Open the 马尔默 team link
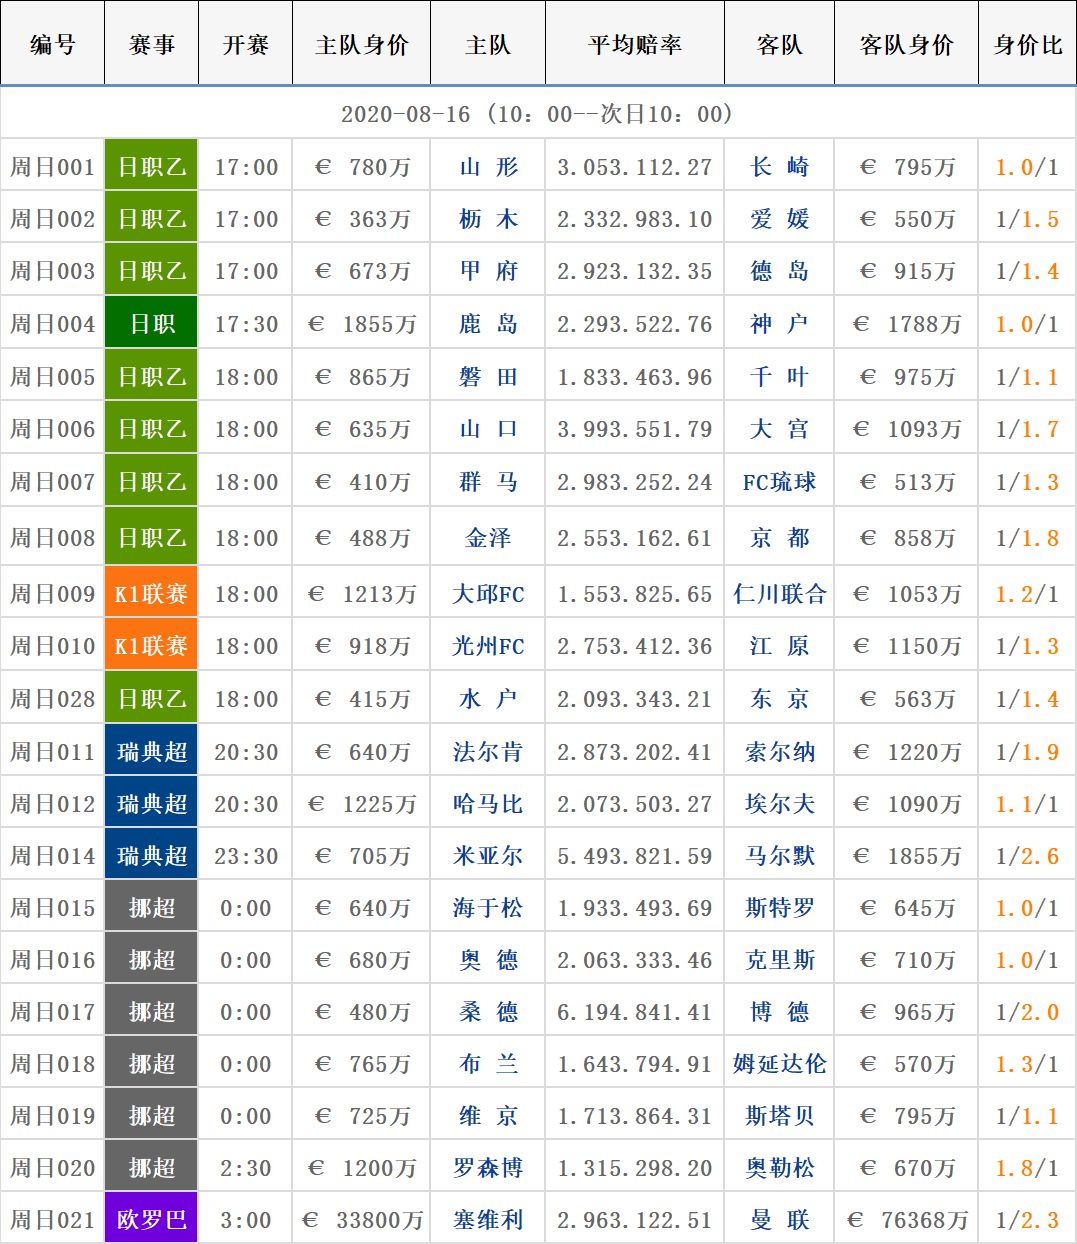The height and width of the screenshot is (1244, 1077). [779, 856]
